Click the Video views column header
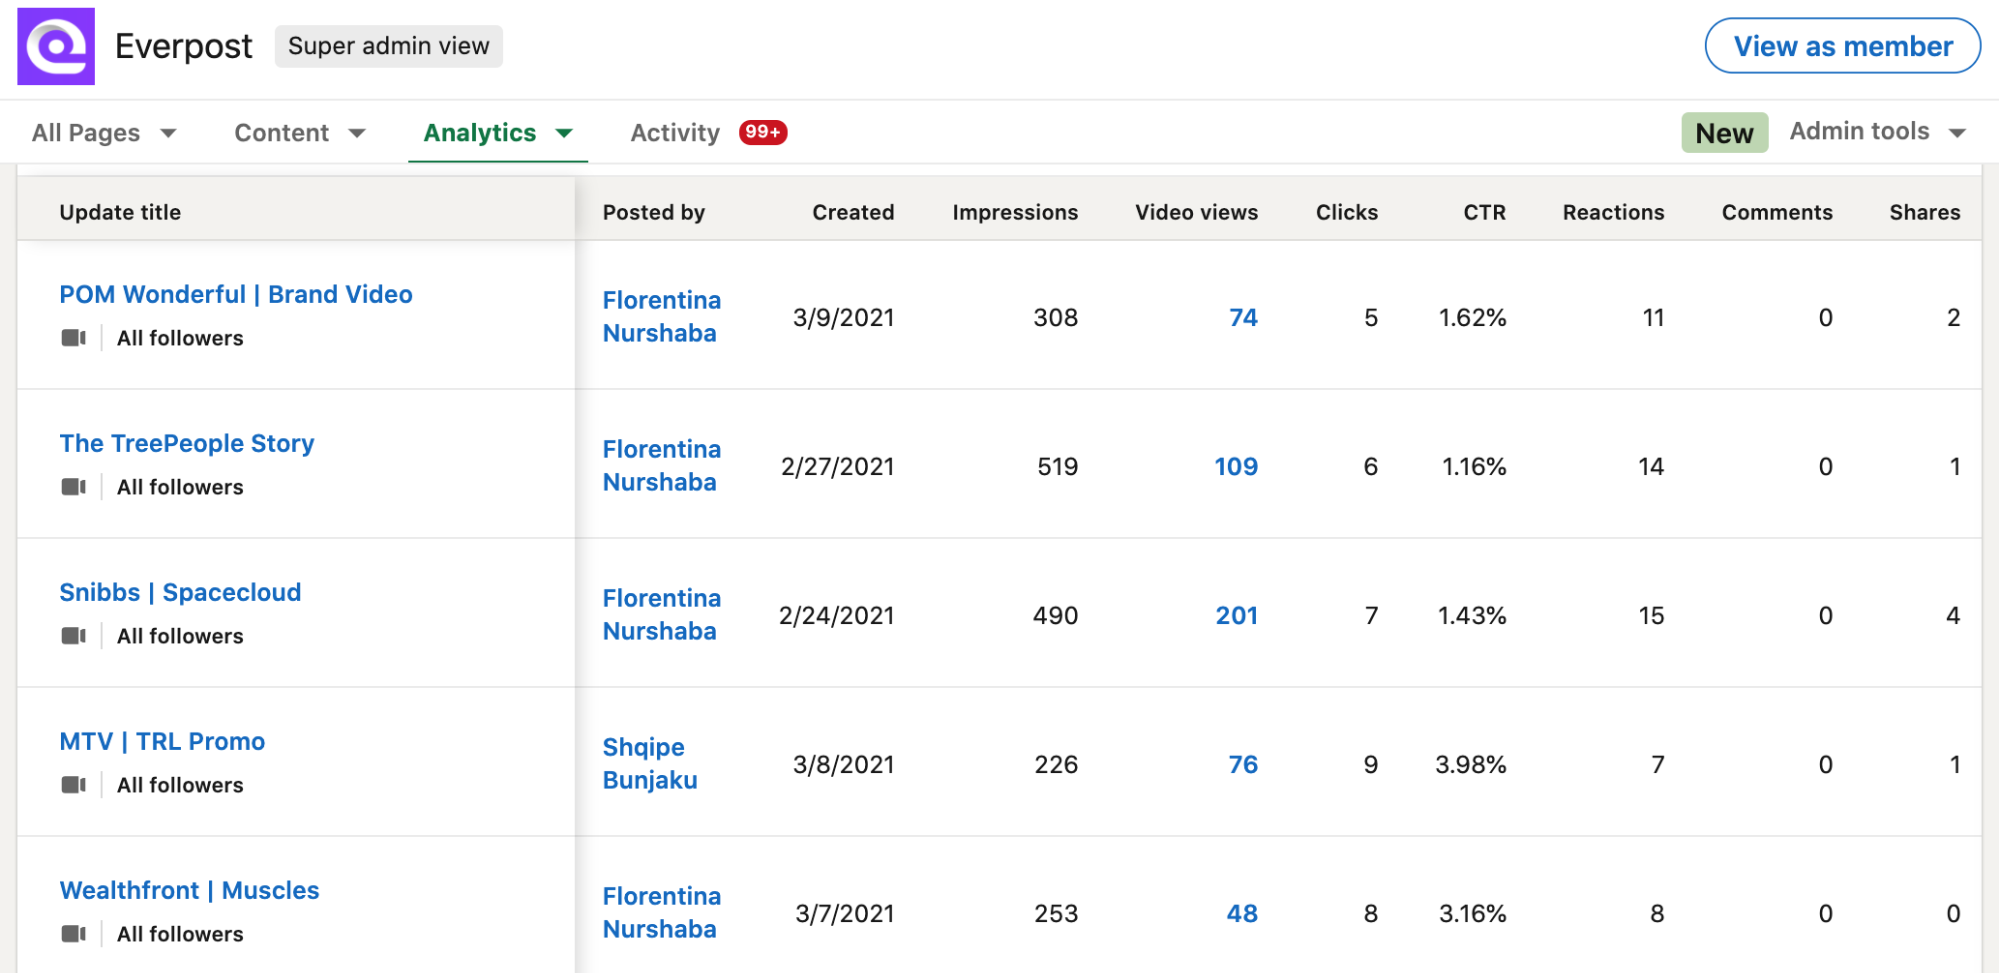Viewport: 1999px width, 974px height. click(x=1196, y=212)
